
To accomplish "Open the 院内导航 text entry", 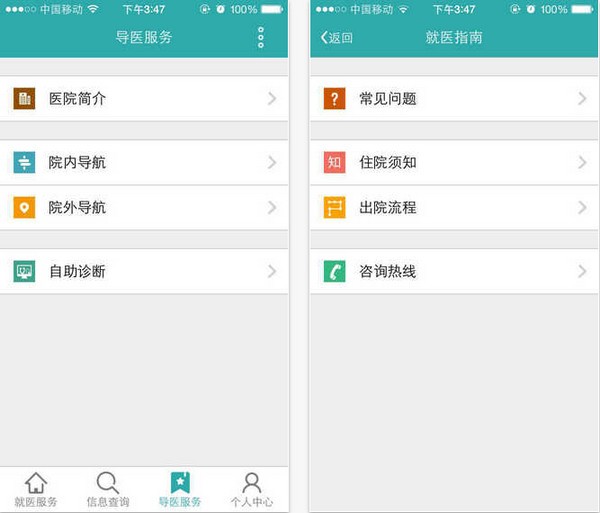I will point(77,163).
